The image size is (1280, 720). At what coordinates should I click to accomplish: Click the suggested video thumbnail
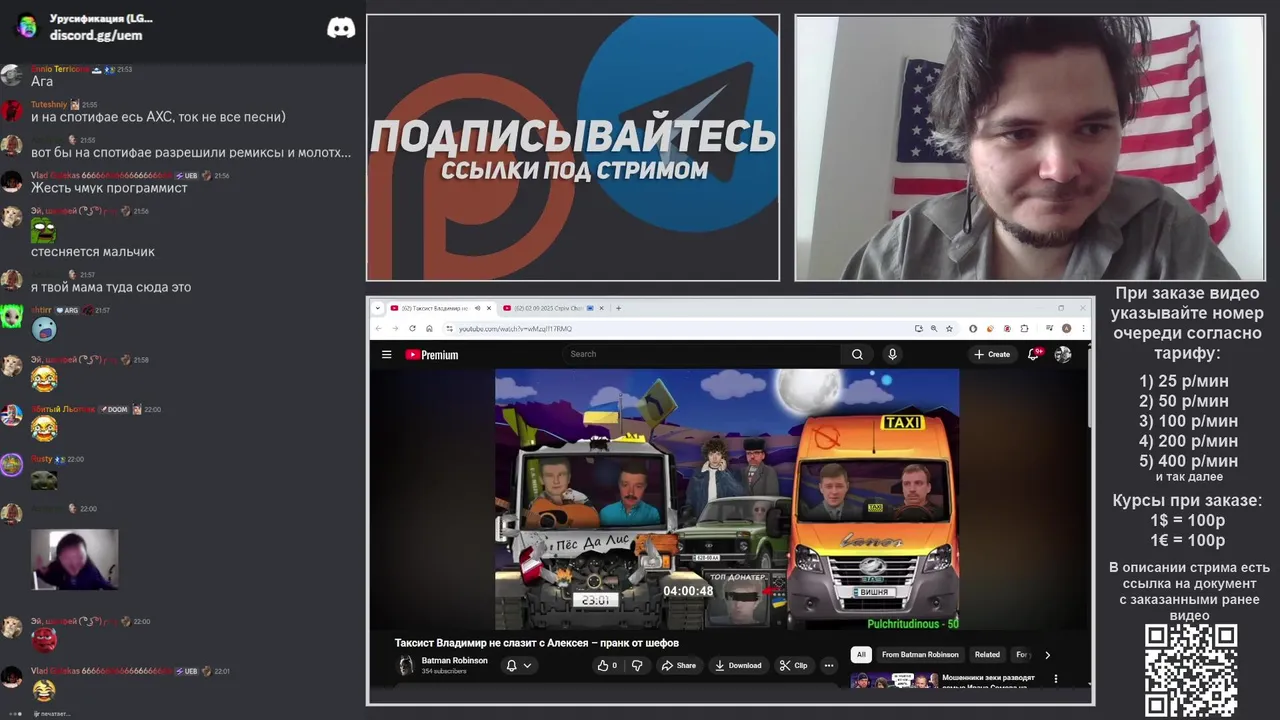[x=893, y=681]
